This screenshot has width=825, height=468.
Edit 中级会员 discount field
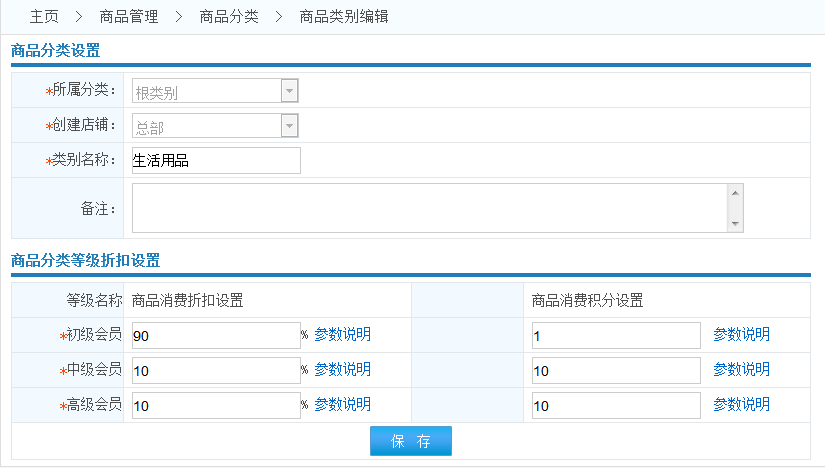coord(216,371)
